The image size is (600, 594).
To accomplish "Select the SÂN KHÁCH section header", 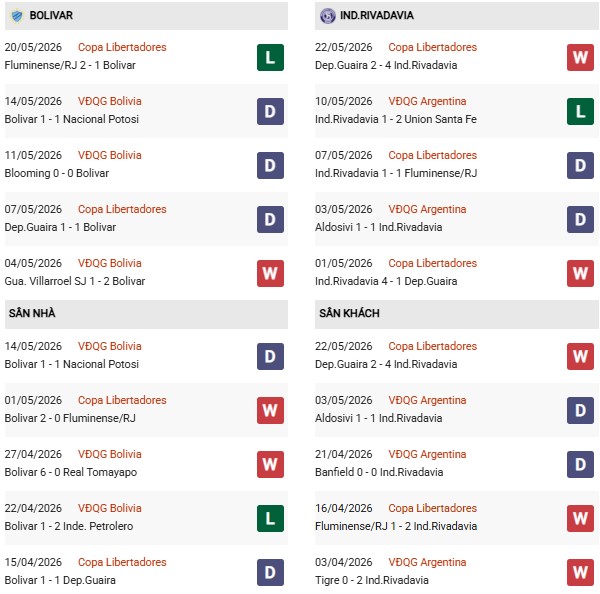I will pos(456,314).
